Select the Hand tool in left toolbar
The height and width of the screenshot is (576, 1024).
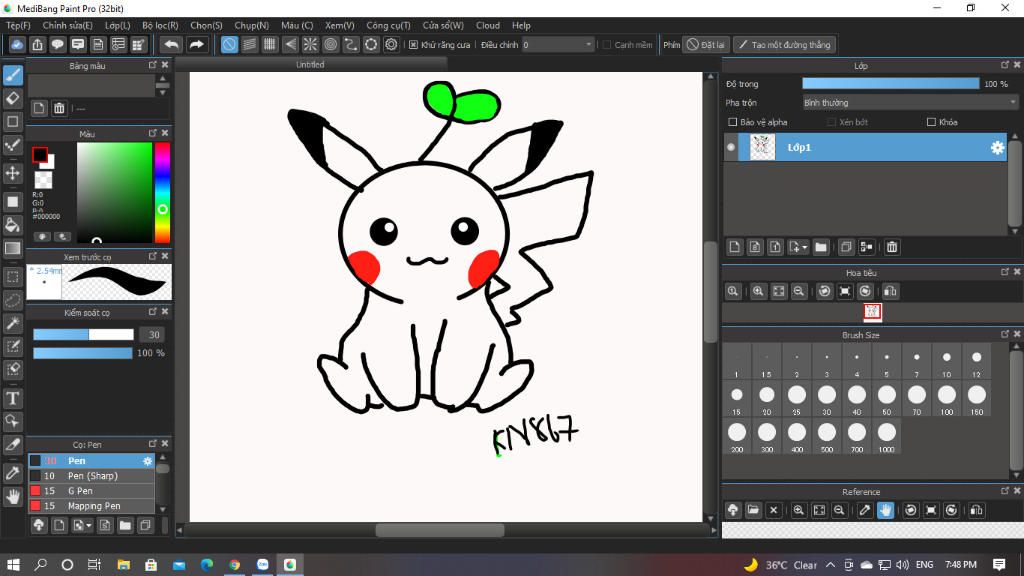pyautogui.click(x=12, y=497)
